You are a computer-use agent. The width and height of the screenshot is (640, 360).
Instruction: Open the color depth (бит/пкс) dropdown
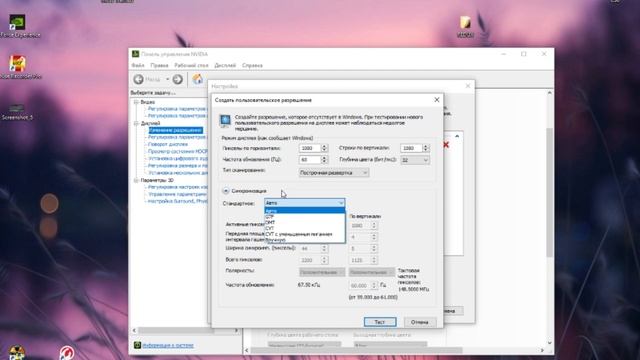(x=415, y=160)
